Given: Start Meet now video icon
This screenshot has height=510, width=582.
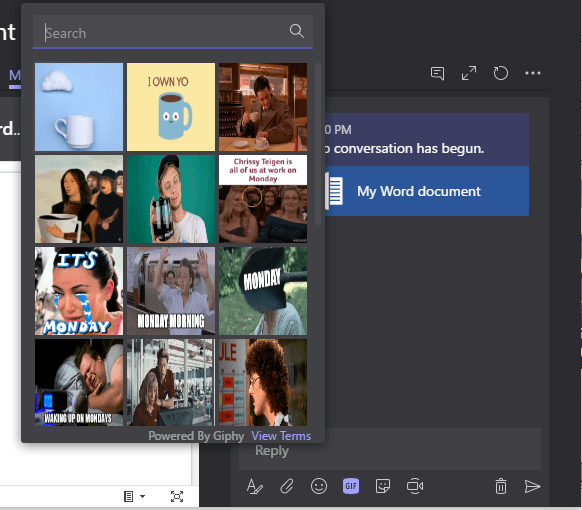Looking at the screenshot, I should [415, 486].
